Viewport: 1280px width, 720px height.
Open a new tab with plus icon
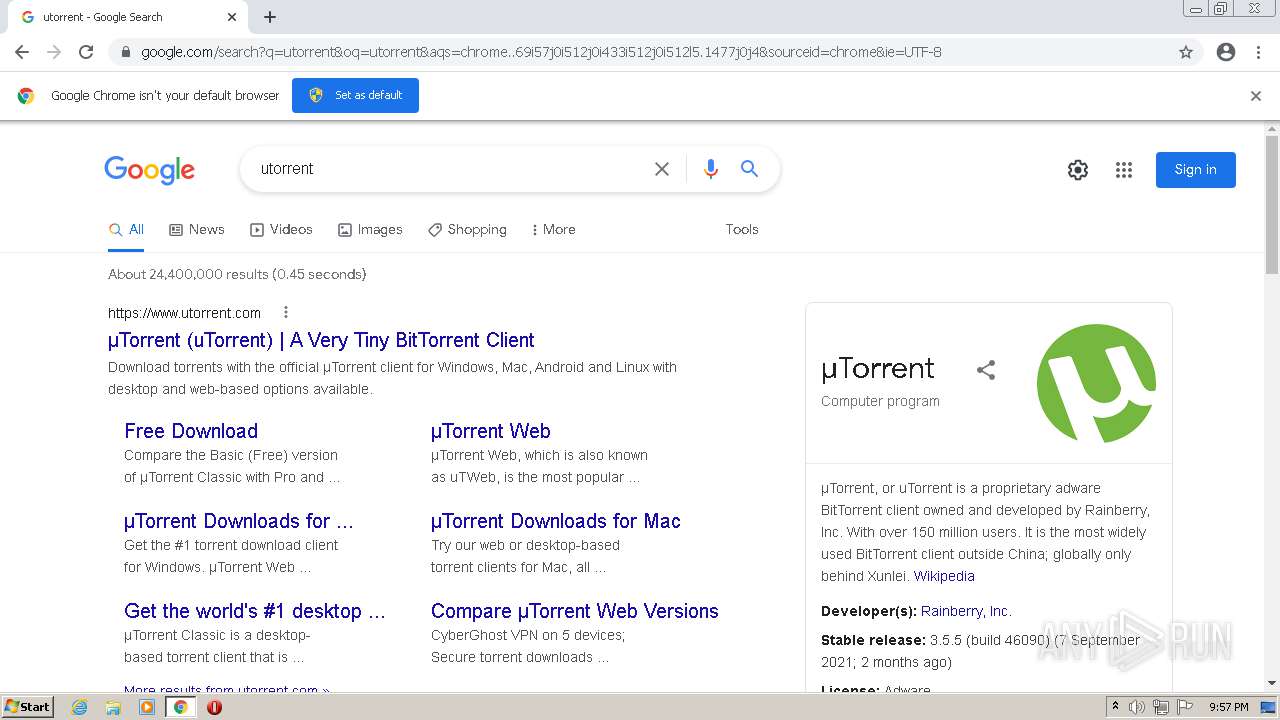(x=270, y=17)
